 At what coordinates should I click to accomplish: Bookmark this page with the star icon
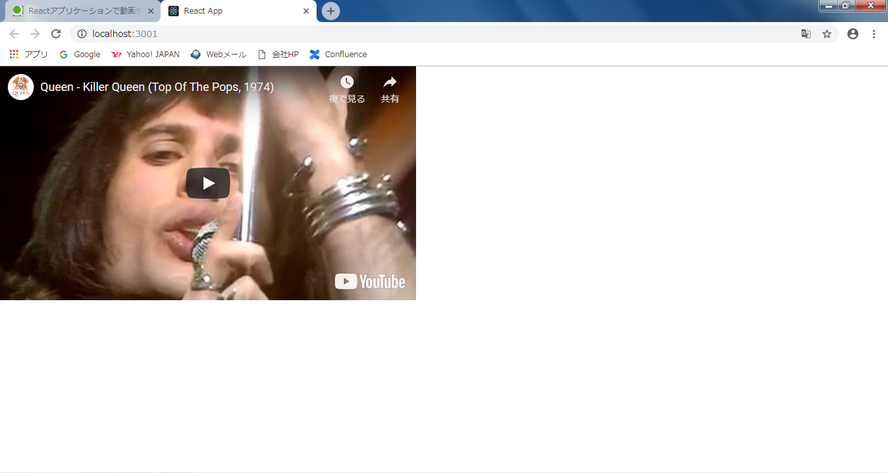tap(827, 34)
